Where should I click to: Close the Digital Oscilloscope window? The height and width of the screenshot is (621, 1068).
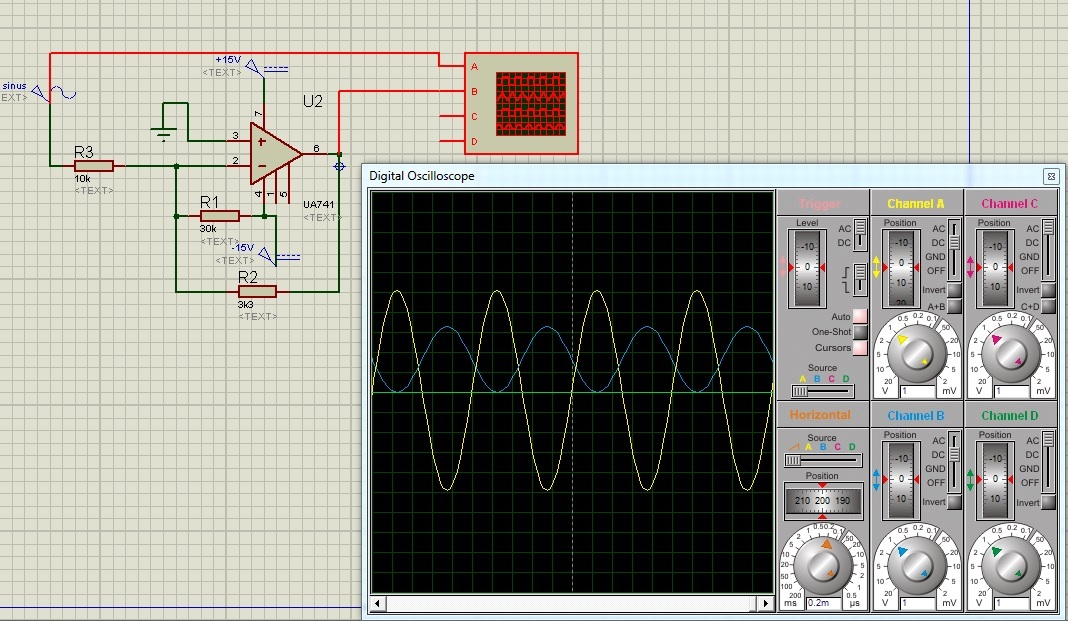pyautogui.click(x=1051, y=176)
